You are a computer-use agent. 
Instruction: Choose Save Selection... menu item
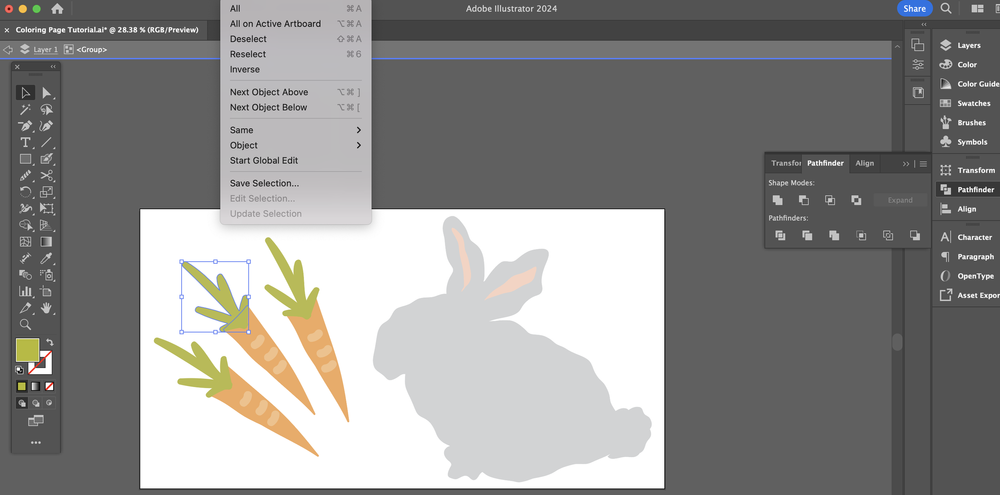[x=296, y=183]
